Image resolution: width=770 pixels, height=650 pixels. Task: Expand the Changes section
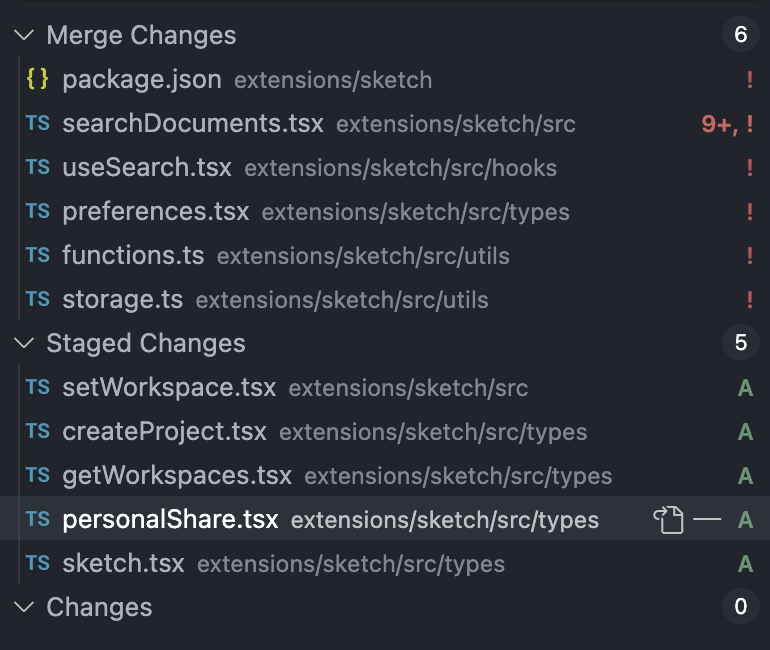tap(23, 607)
